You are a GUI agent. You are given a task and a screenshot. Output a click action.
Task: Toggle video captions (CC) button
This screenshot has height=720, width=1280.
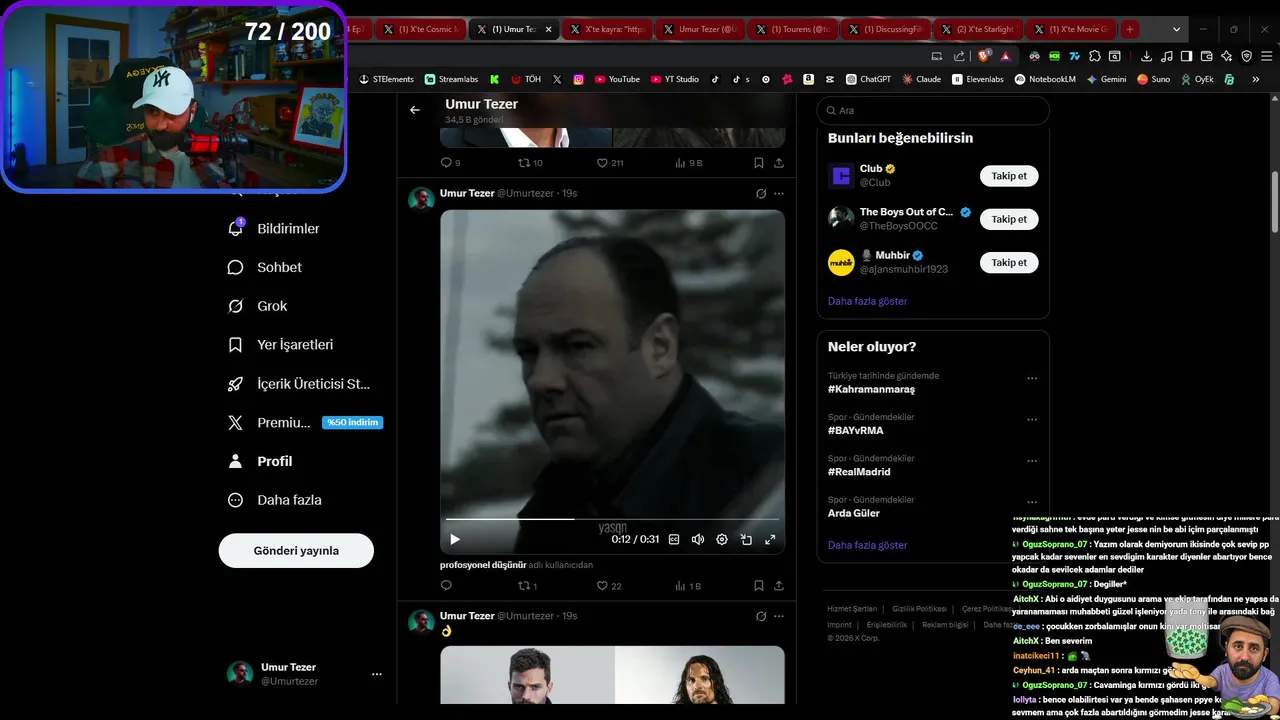(674, 539)
